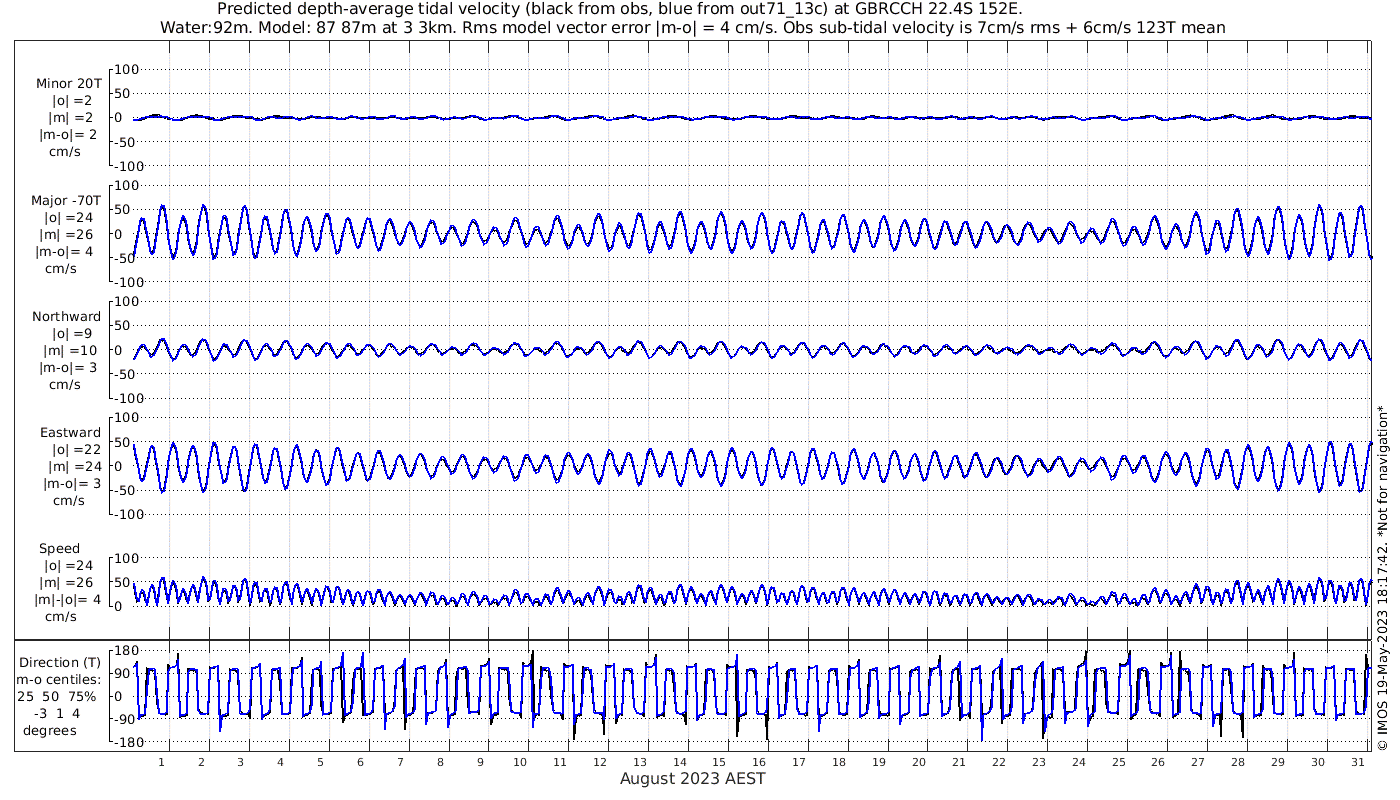The width and height of the screenshot is (1400, 800).
Task: Click the day '24' date-axis label
Action: pos(1078,762)
